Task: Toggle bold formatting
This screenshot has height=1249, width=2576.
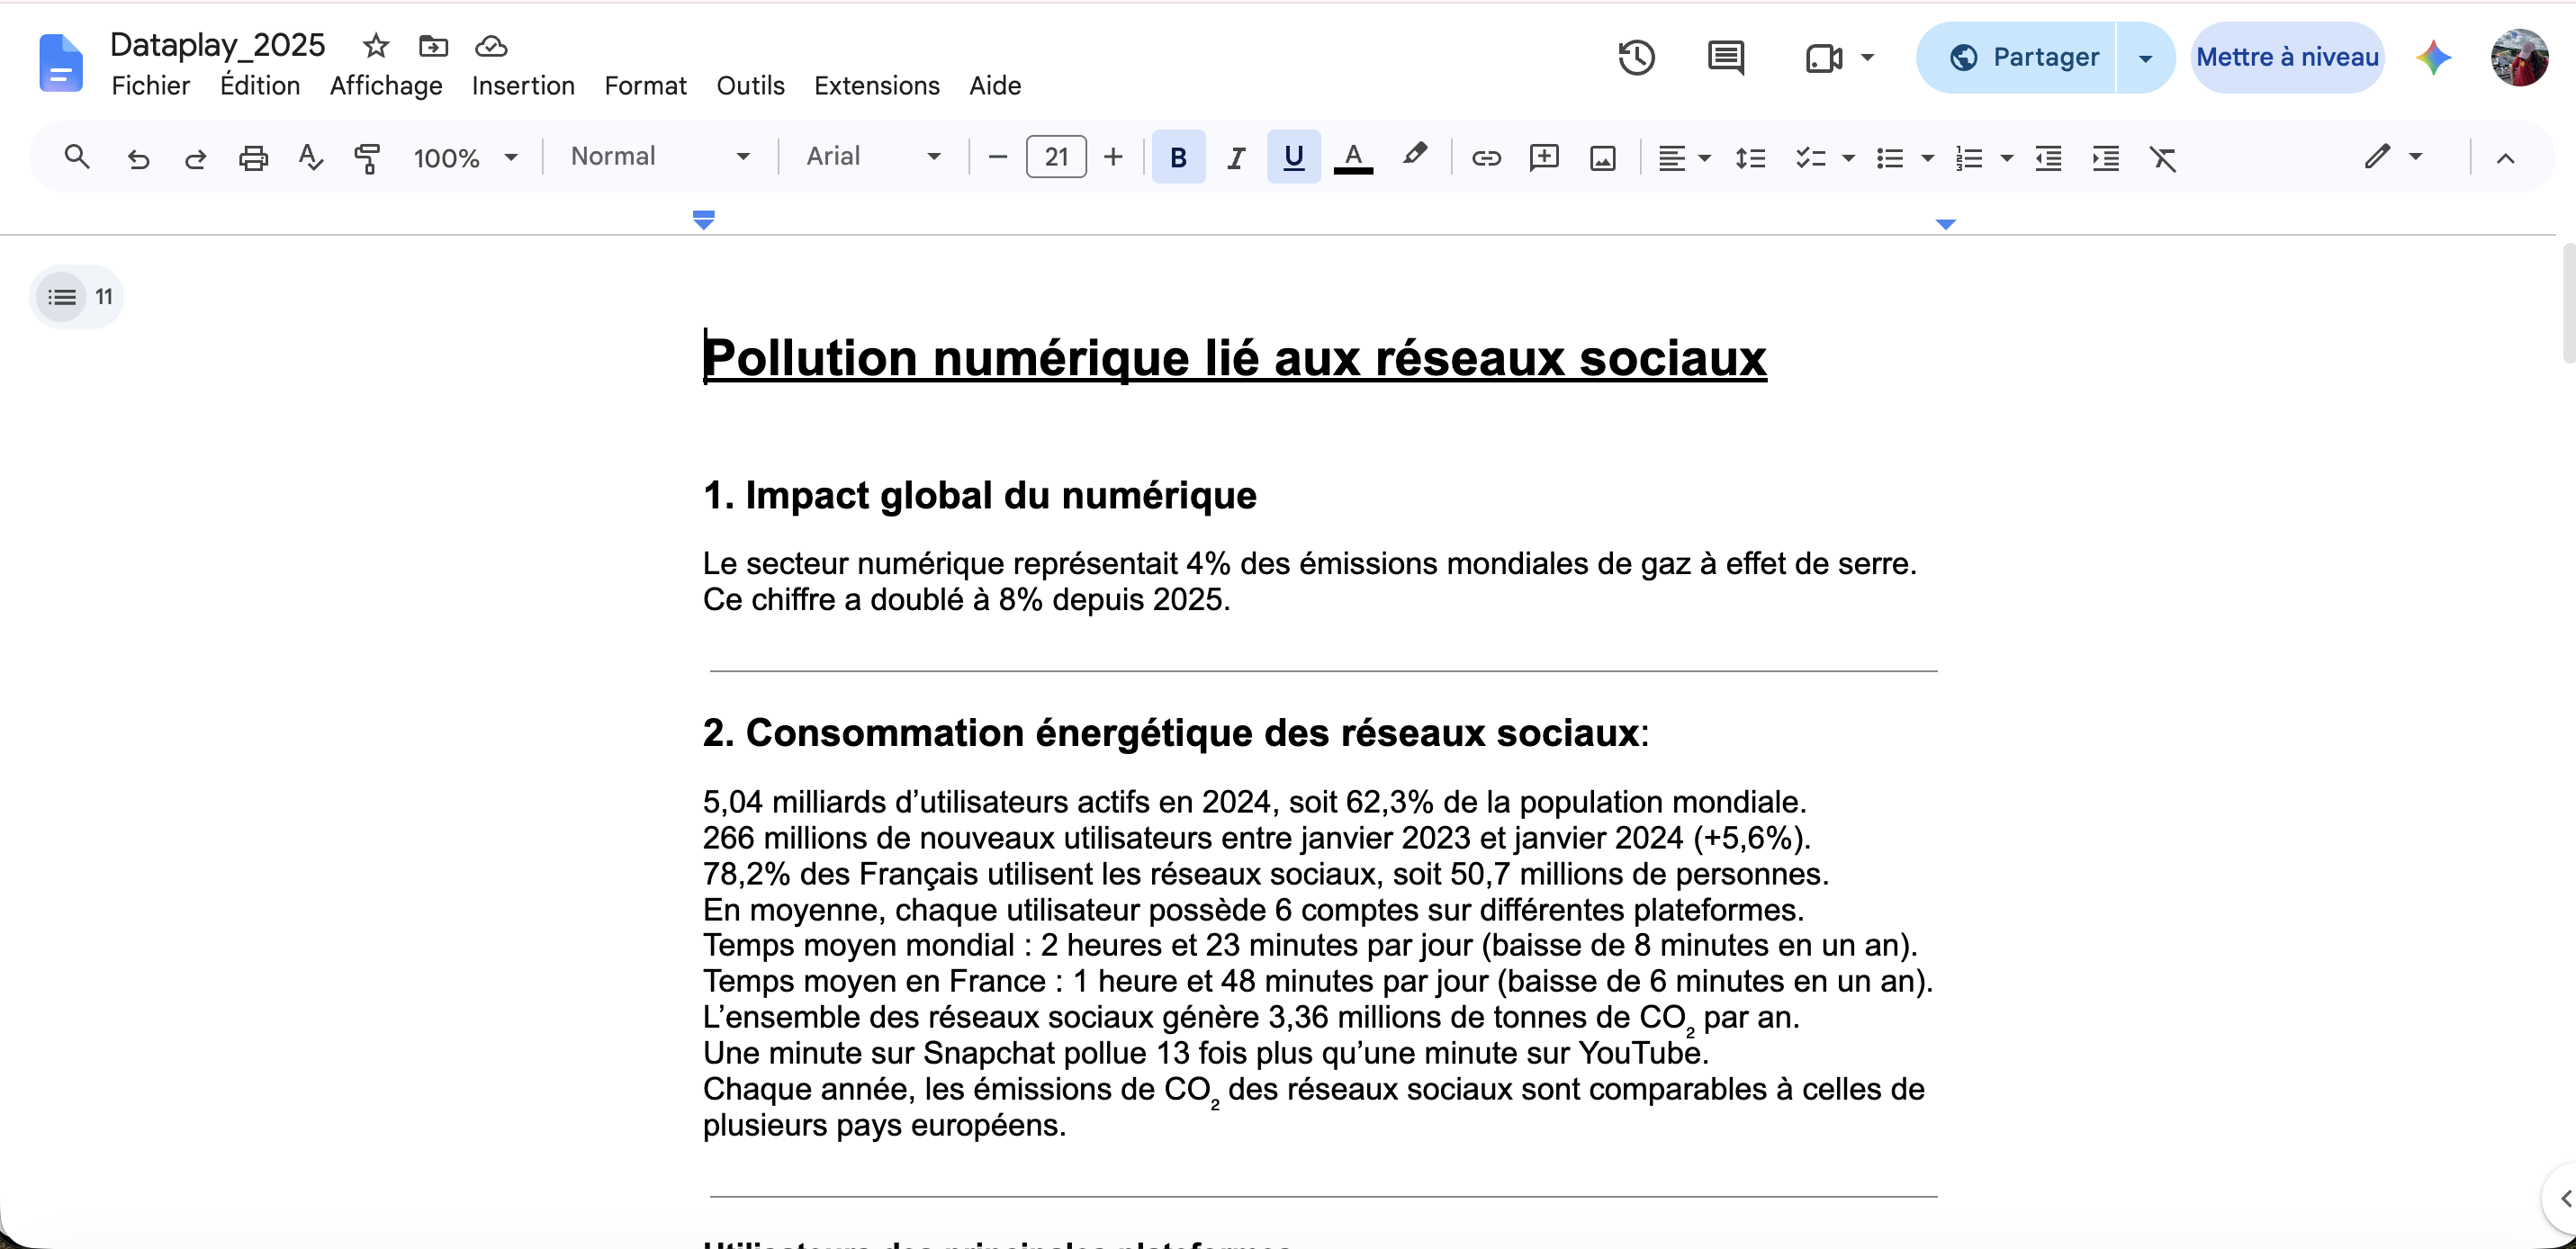Action: 1179,157
